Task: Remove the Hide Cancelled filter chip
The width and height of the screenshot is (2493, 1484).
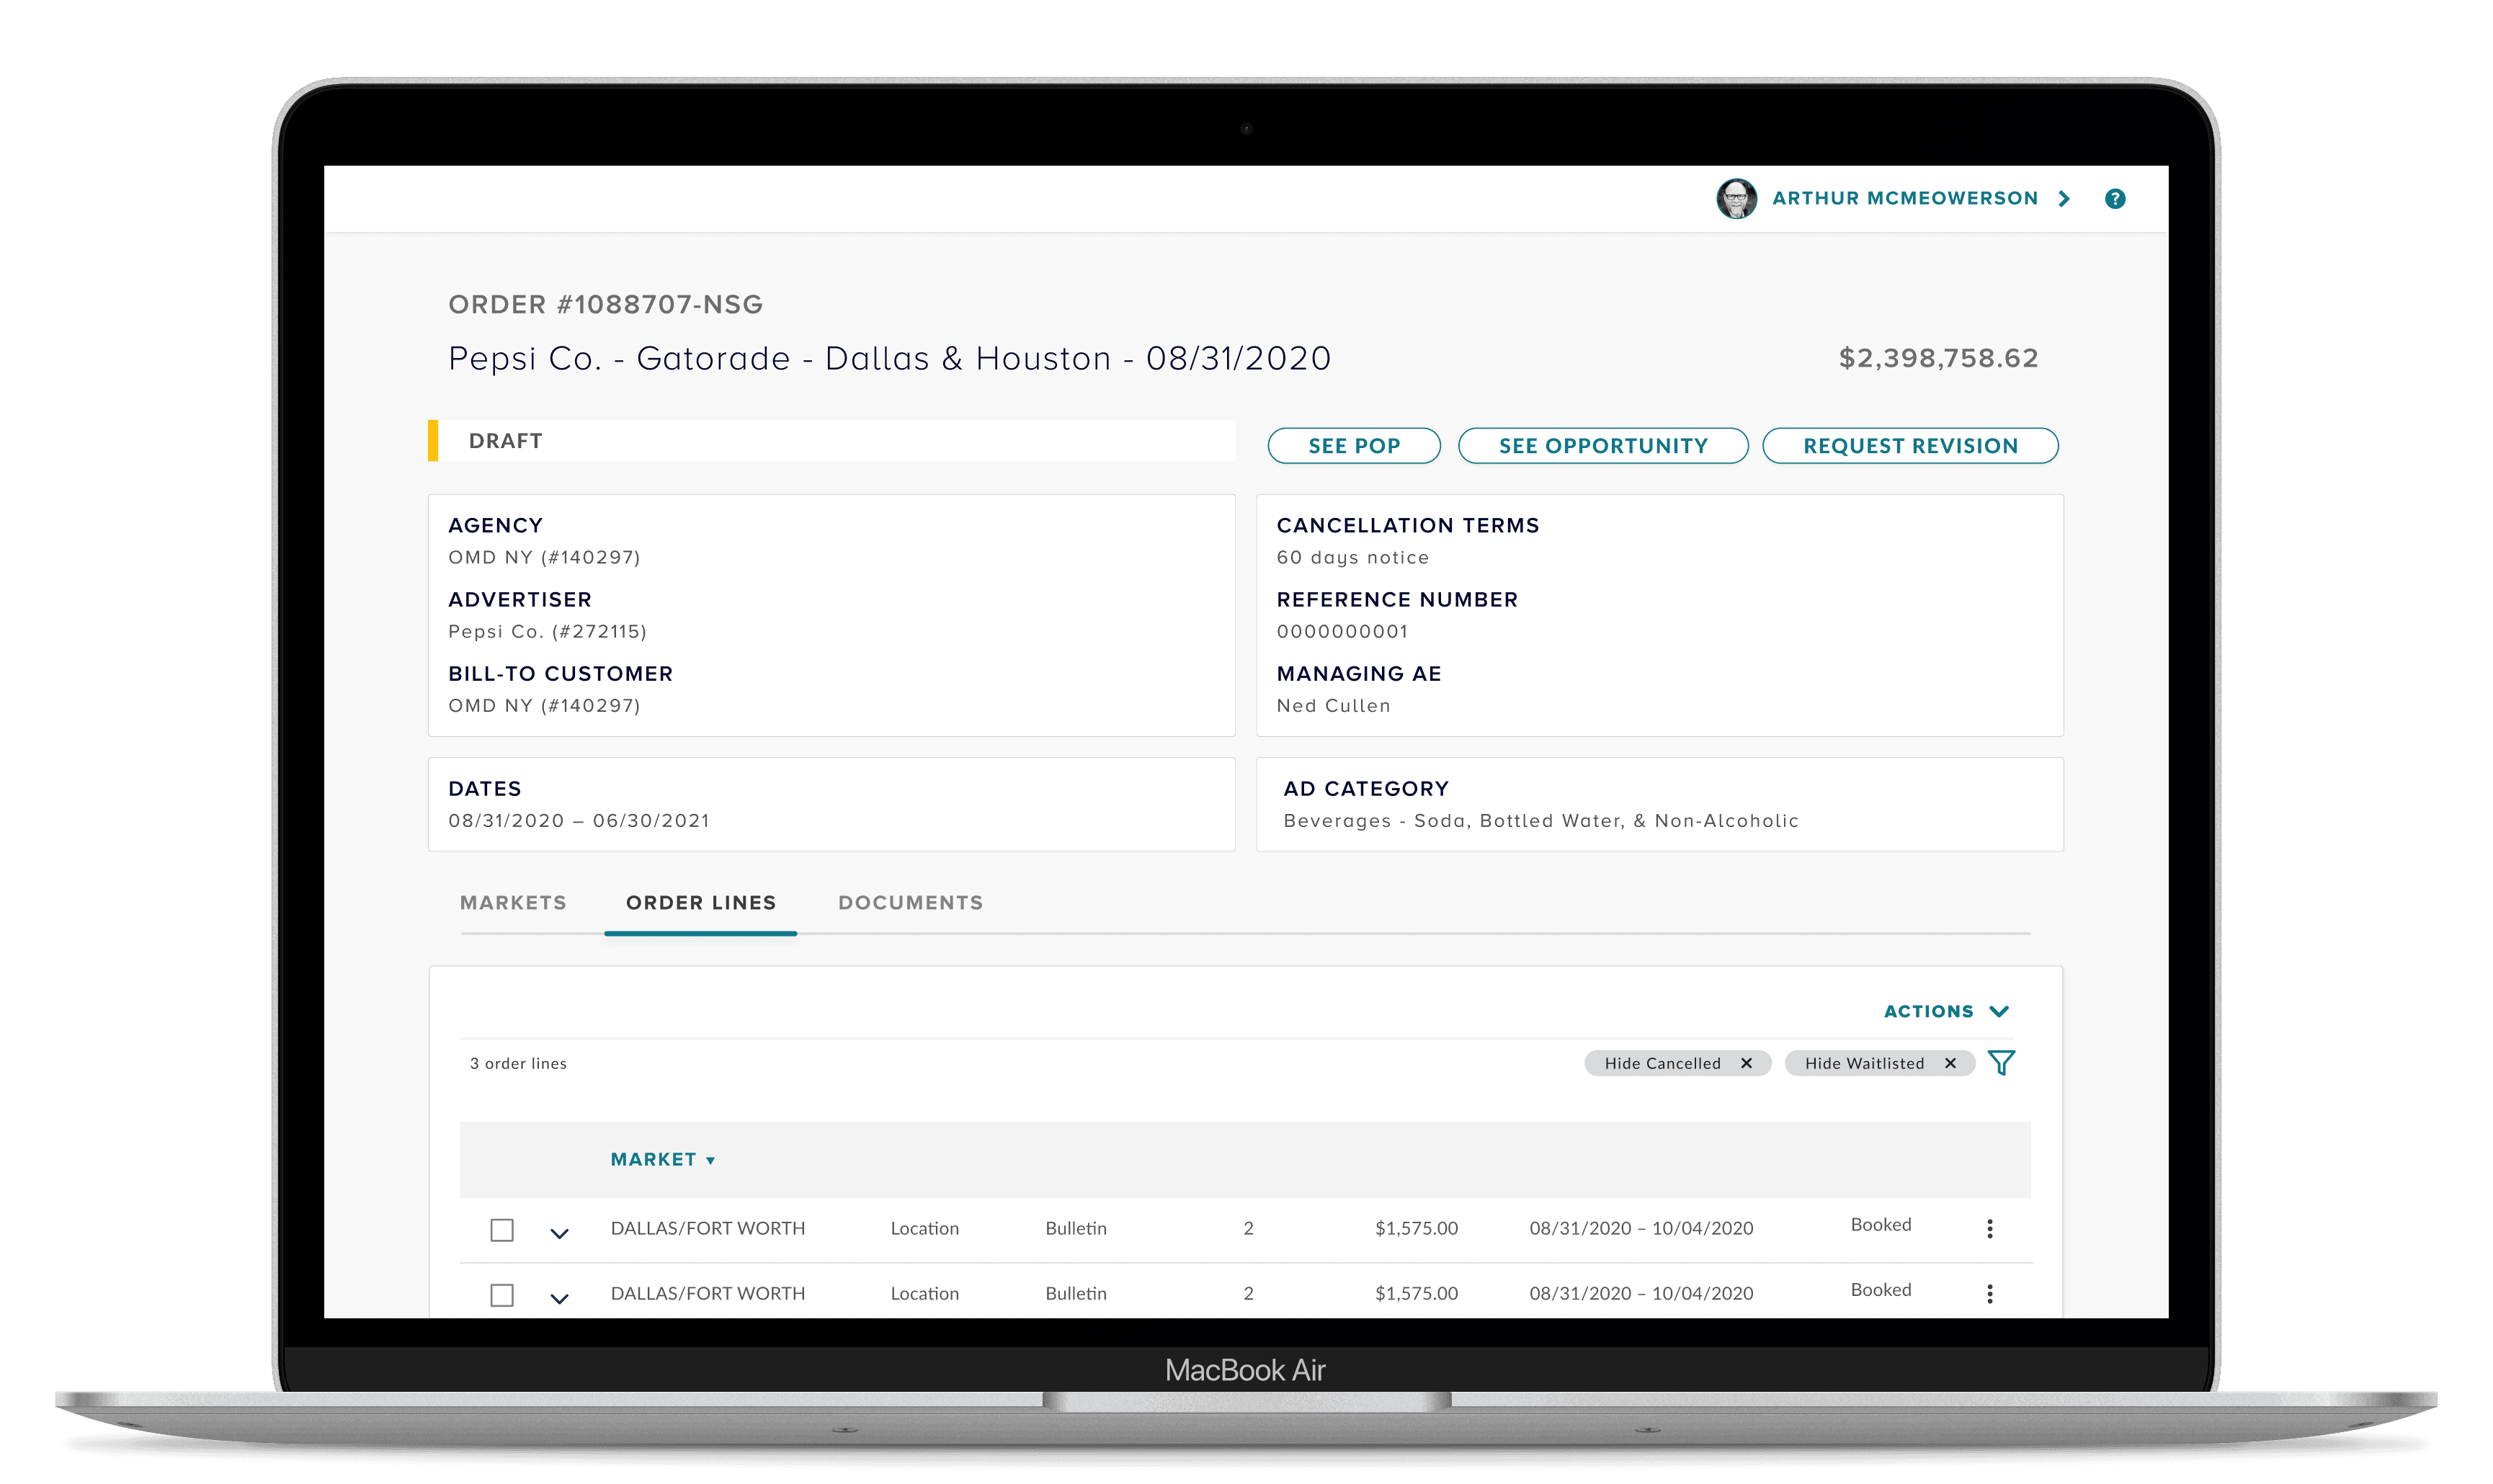Action: point(1746,1063)
